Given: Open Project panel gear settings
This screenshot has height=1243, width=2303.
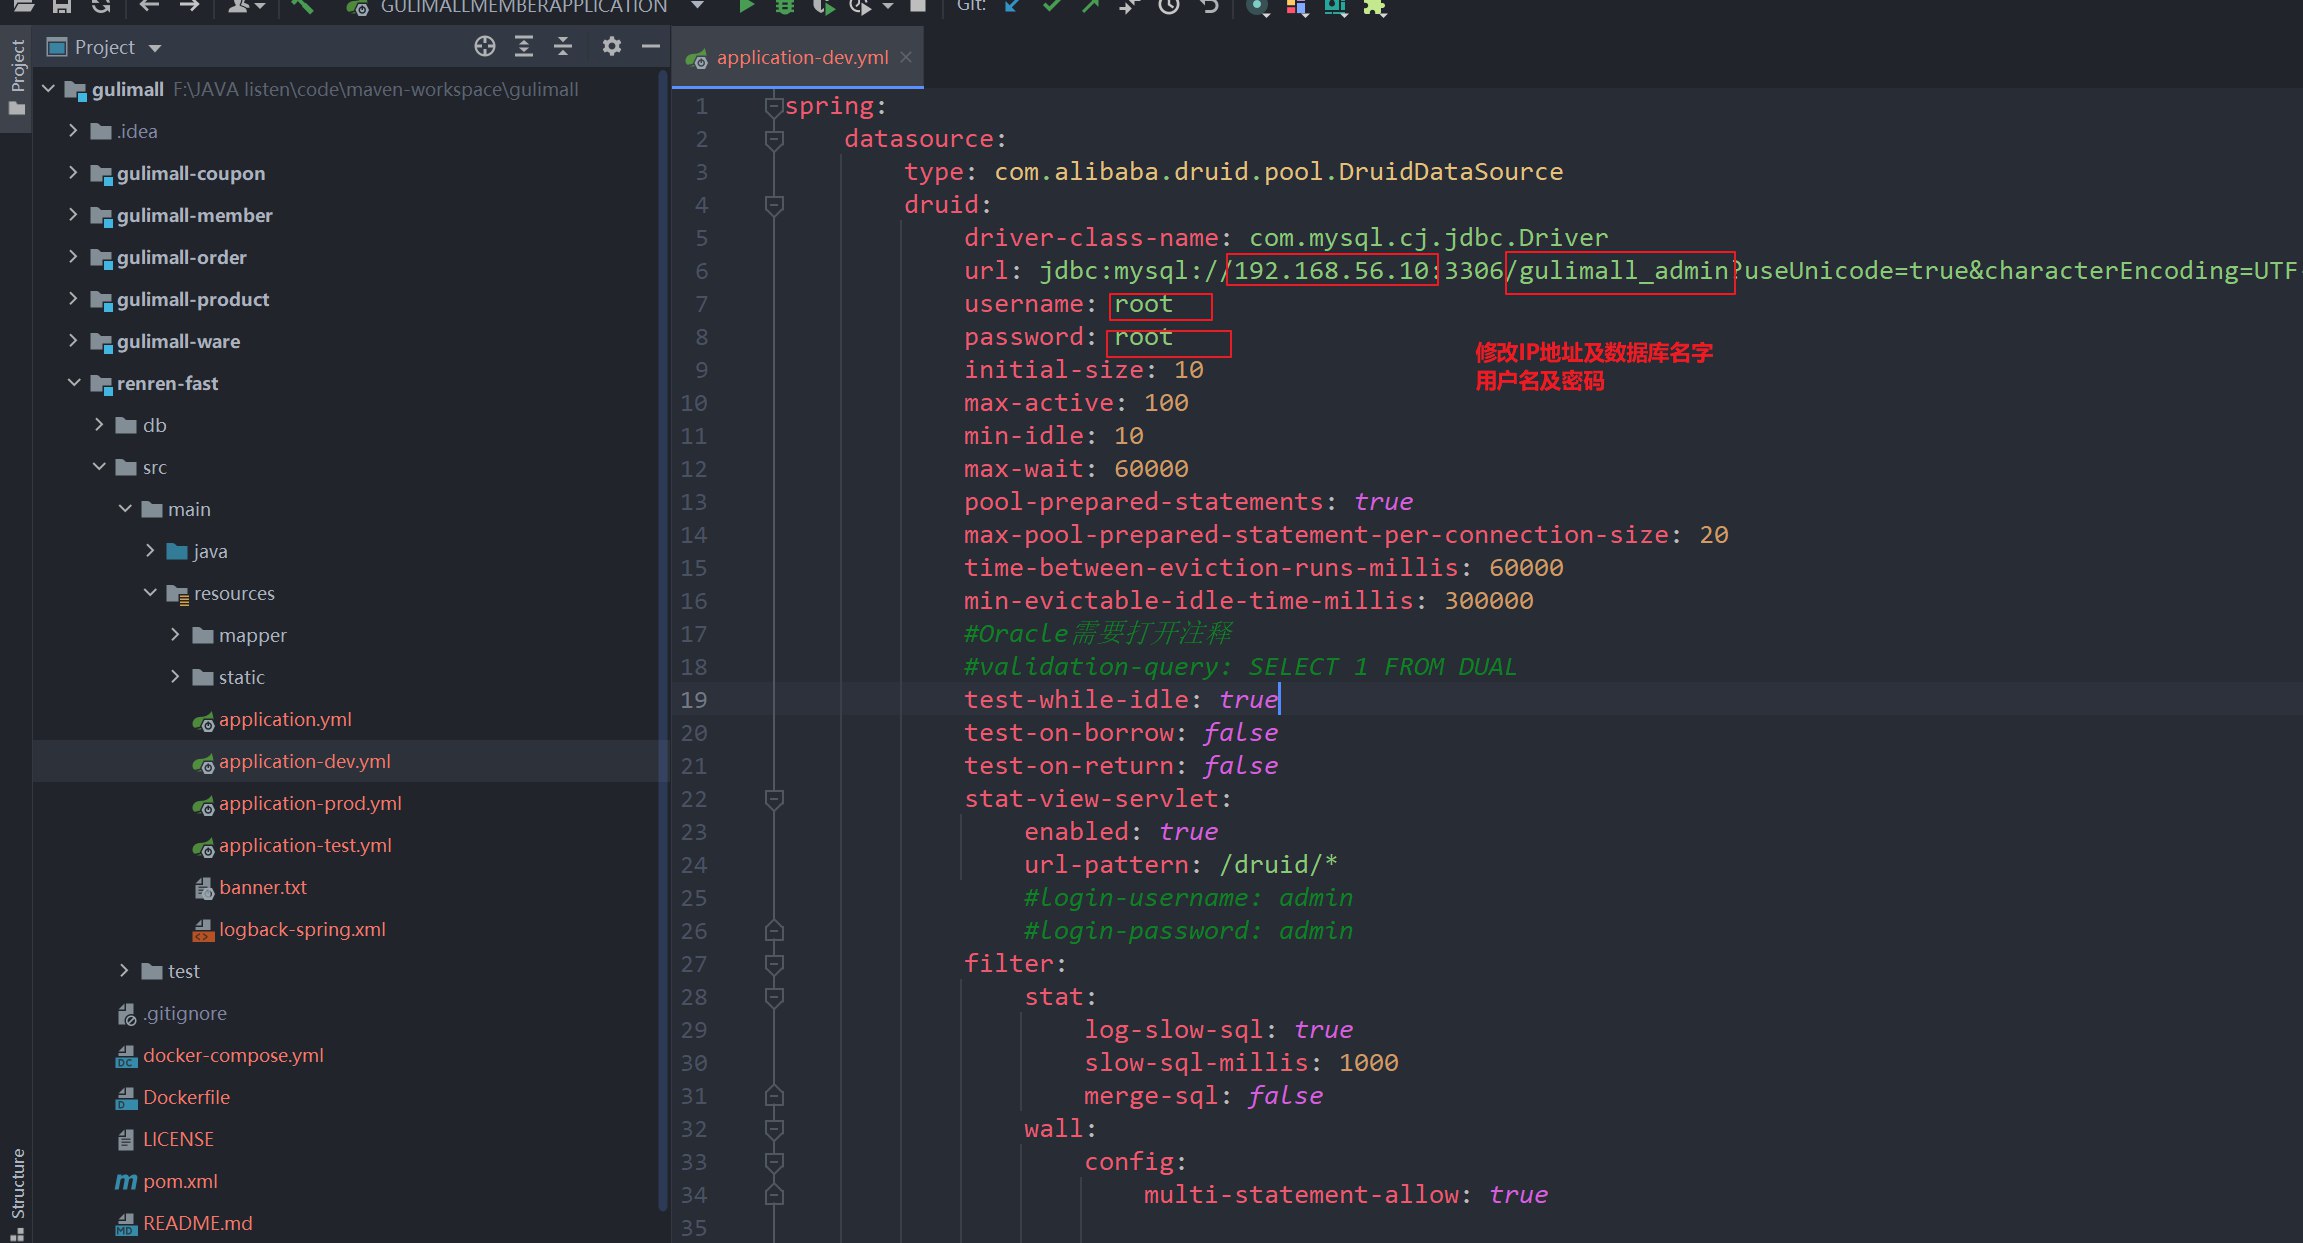Looking at the screenshot, I should (612, 46).
